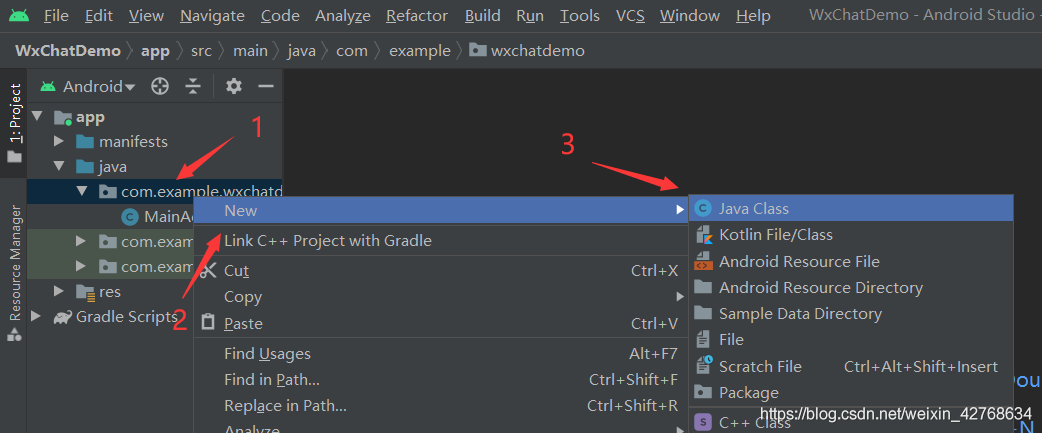The width and height of the screenshot is (1042, 433).
Task: Click the Android Studio logo icon
Action: coord(21,16)
